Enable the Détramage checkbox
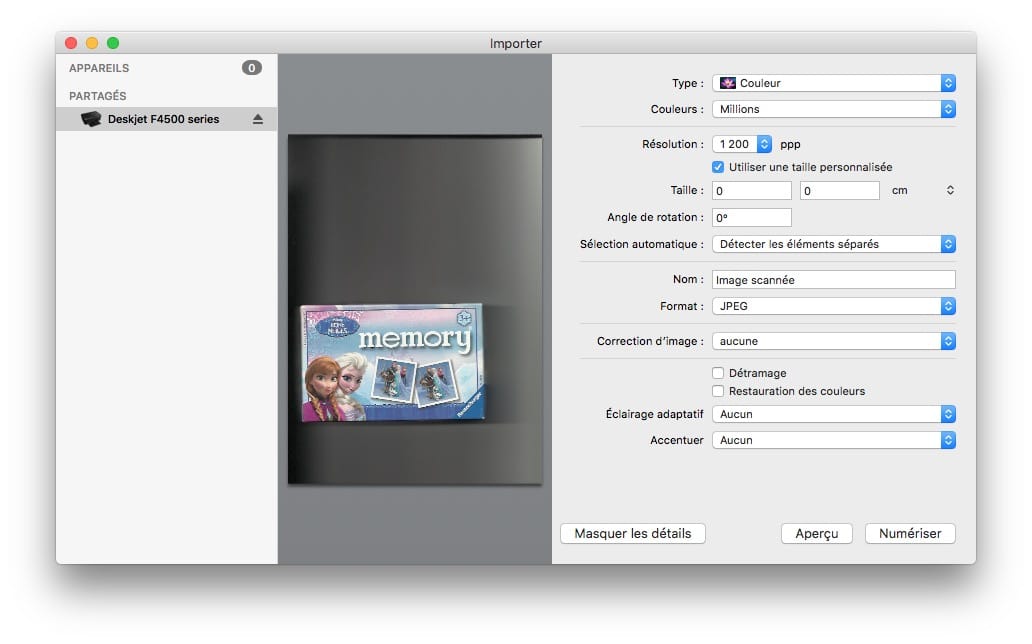The image size is (1032, 644). [717, 373]
